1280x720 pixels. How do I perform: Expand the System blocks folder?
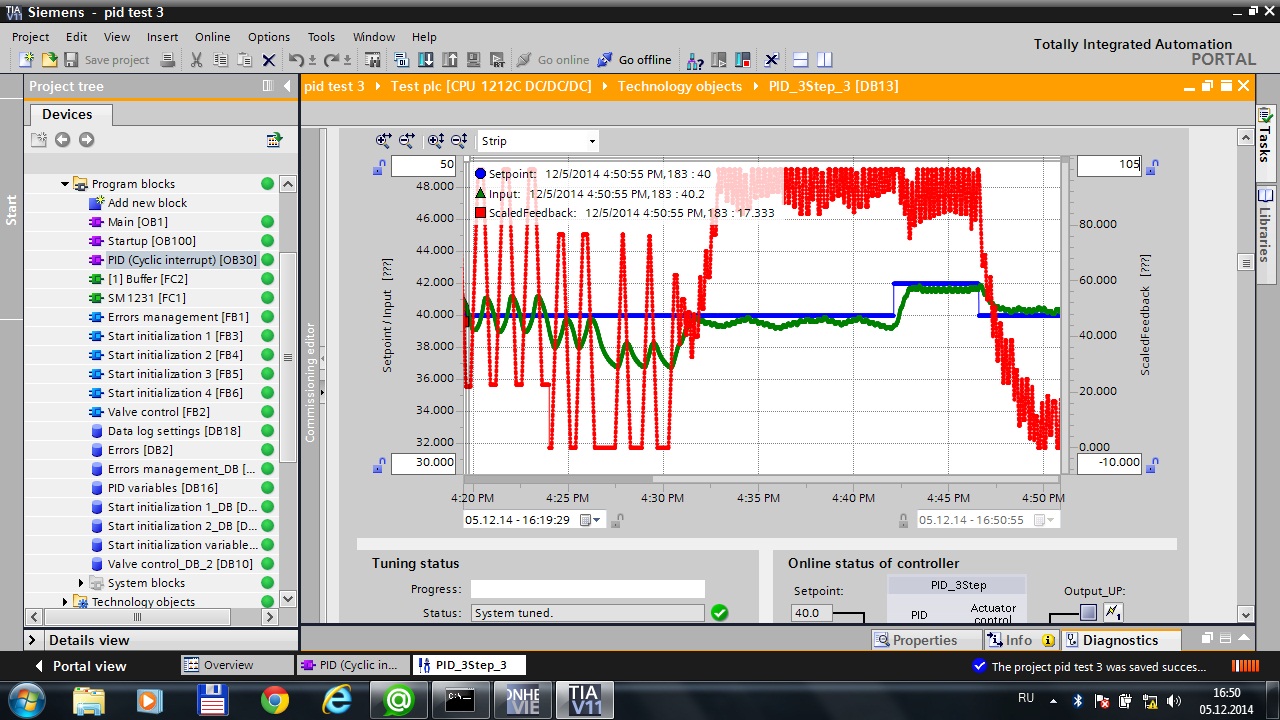tap(81, 583)
